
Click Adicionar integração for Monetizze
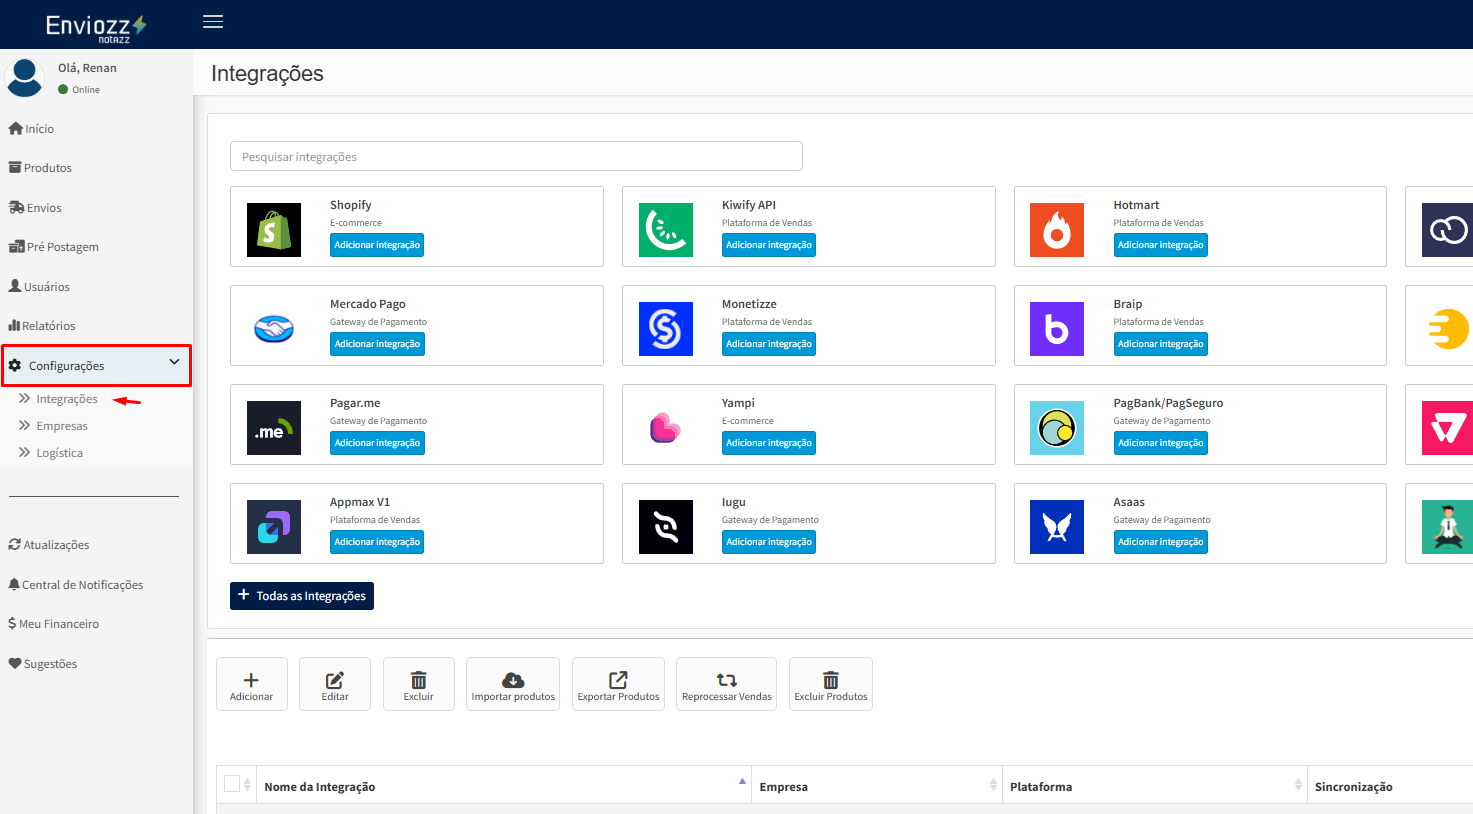[x=769, y=344]
